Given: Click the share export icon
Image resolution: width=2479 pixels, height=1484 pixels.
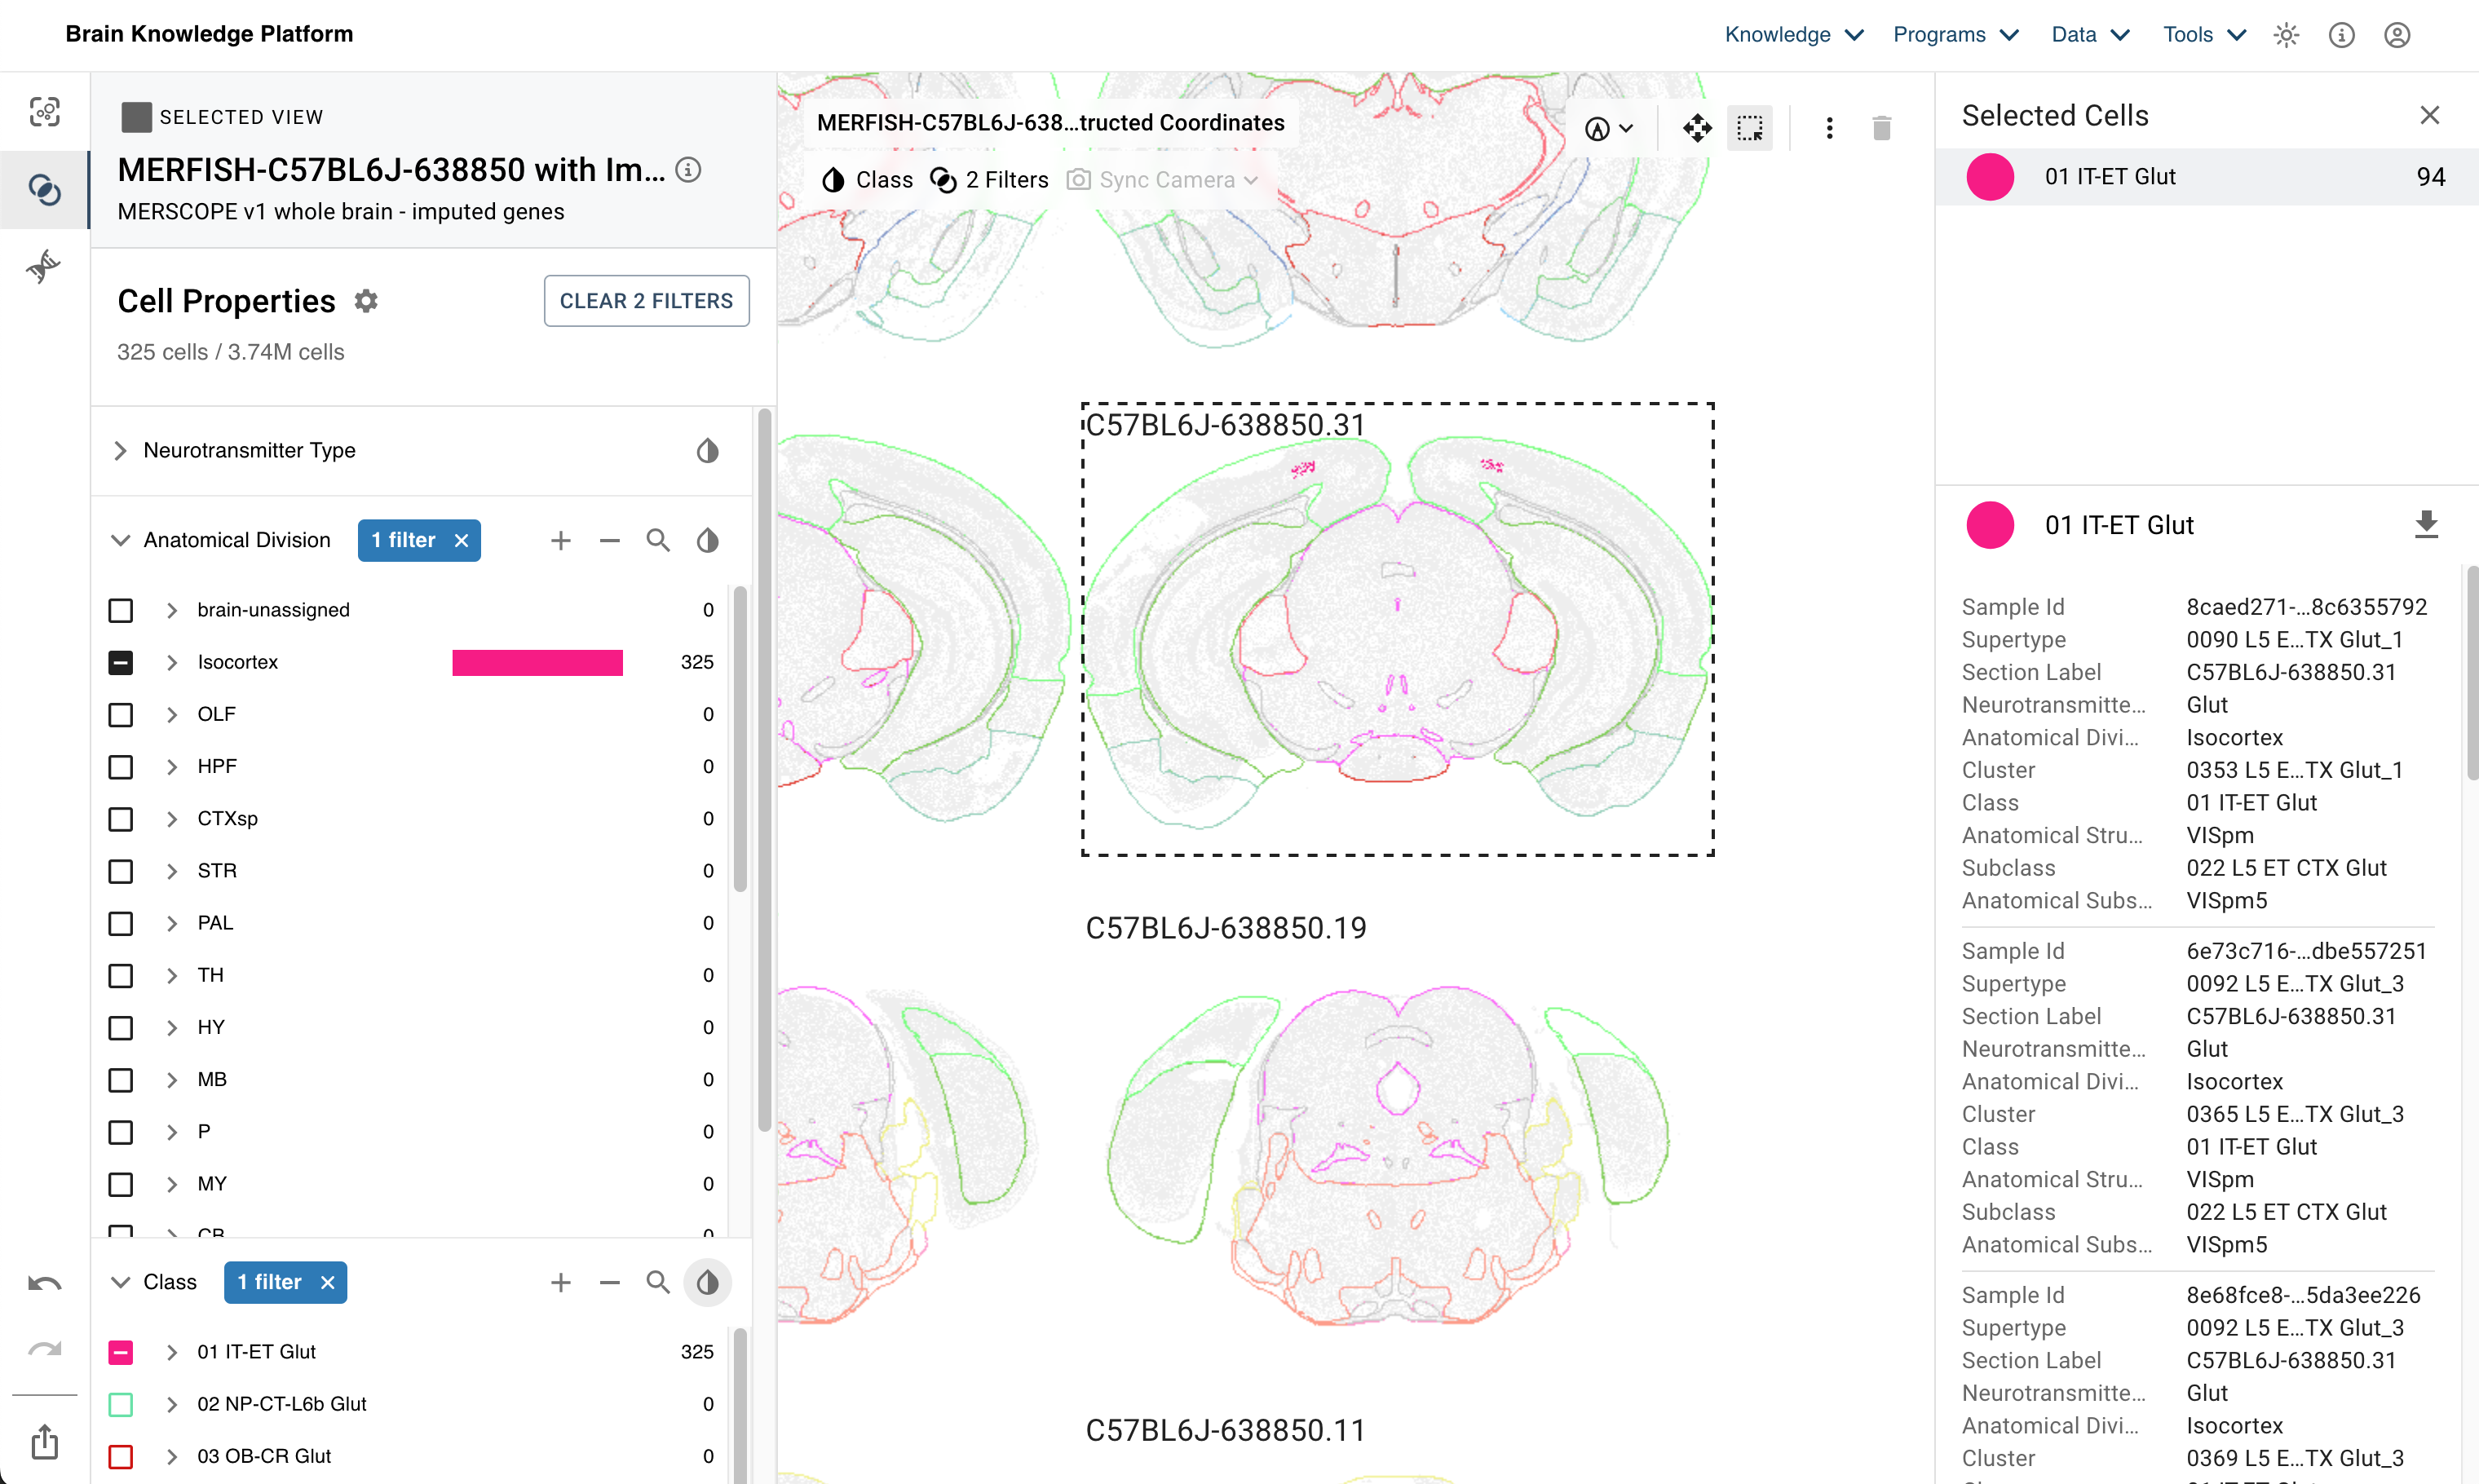Looking at the screenshot, I should click(x=44, y=1441).
